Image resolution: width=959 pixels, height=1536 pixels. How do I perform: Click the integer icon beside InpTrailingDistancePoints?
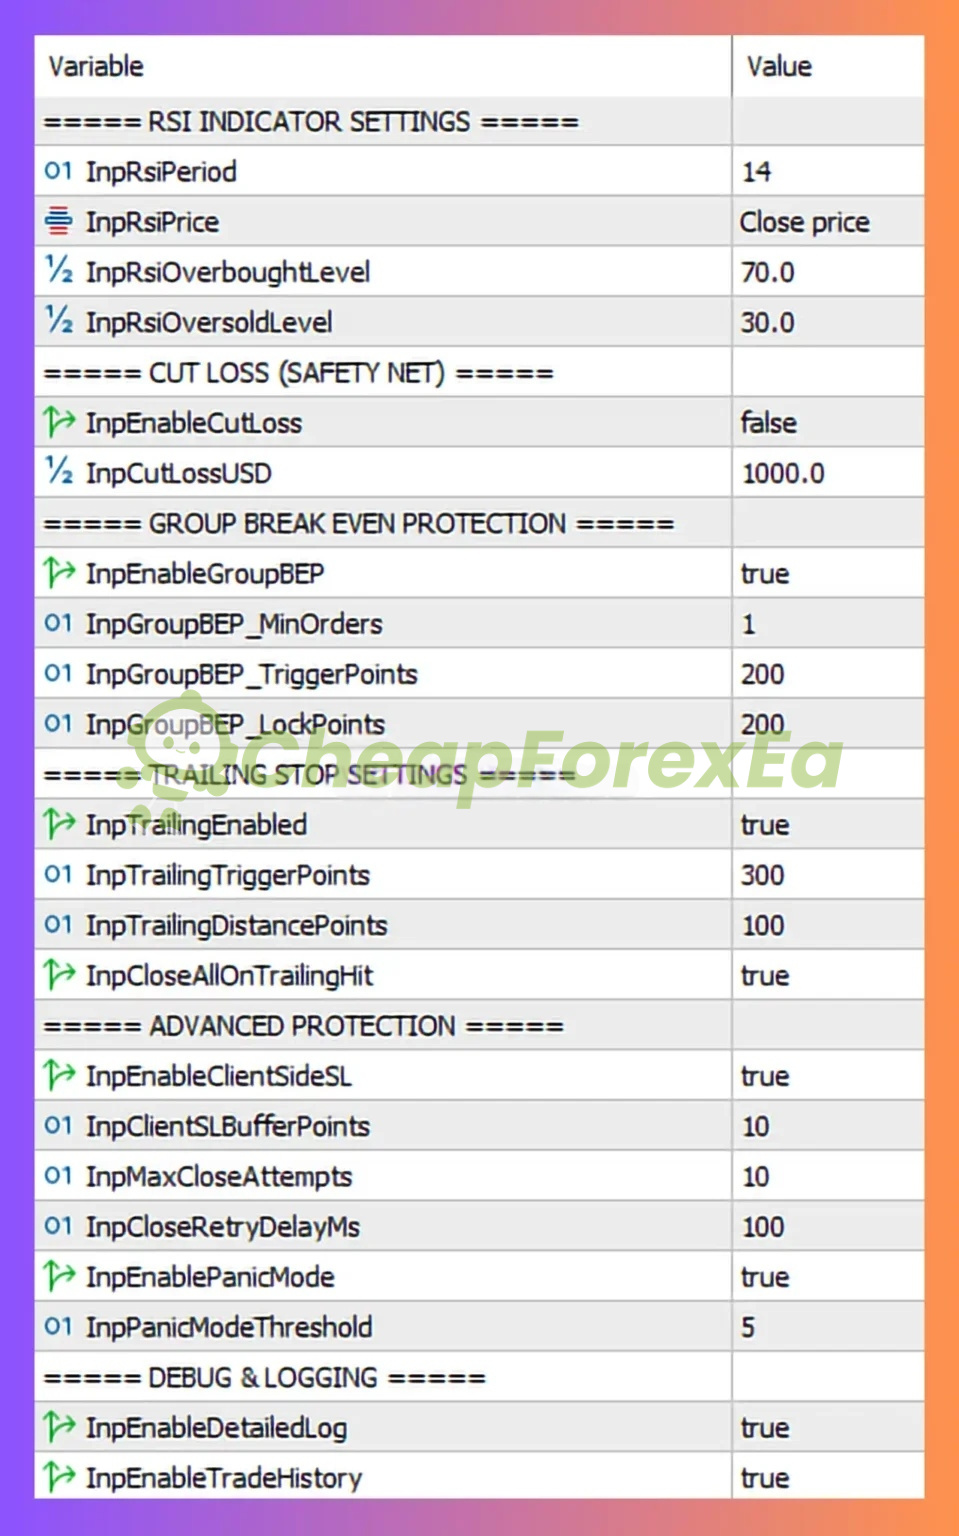click(58, 924)
